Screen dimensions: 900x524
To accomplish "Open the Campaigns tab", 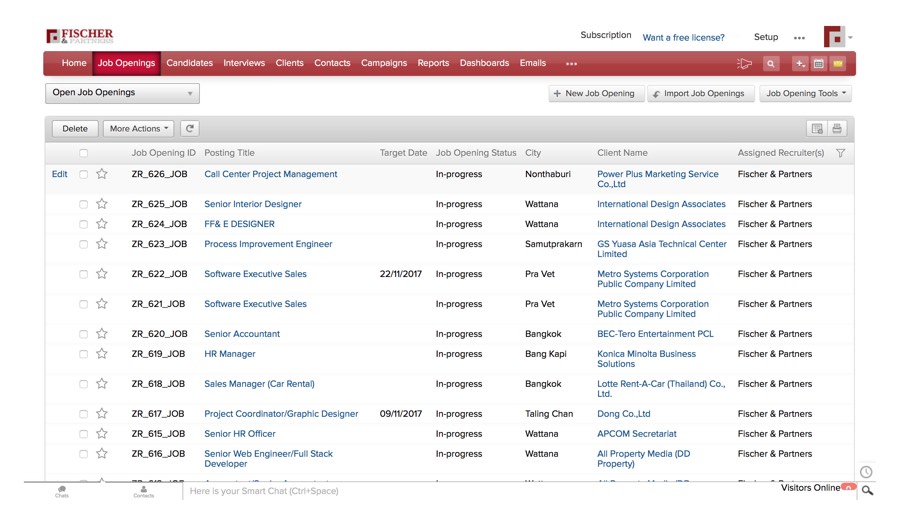I will click(384, 63).
